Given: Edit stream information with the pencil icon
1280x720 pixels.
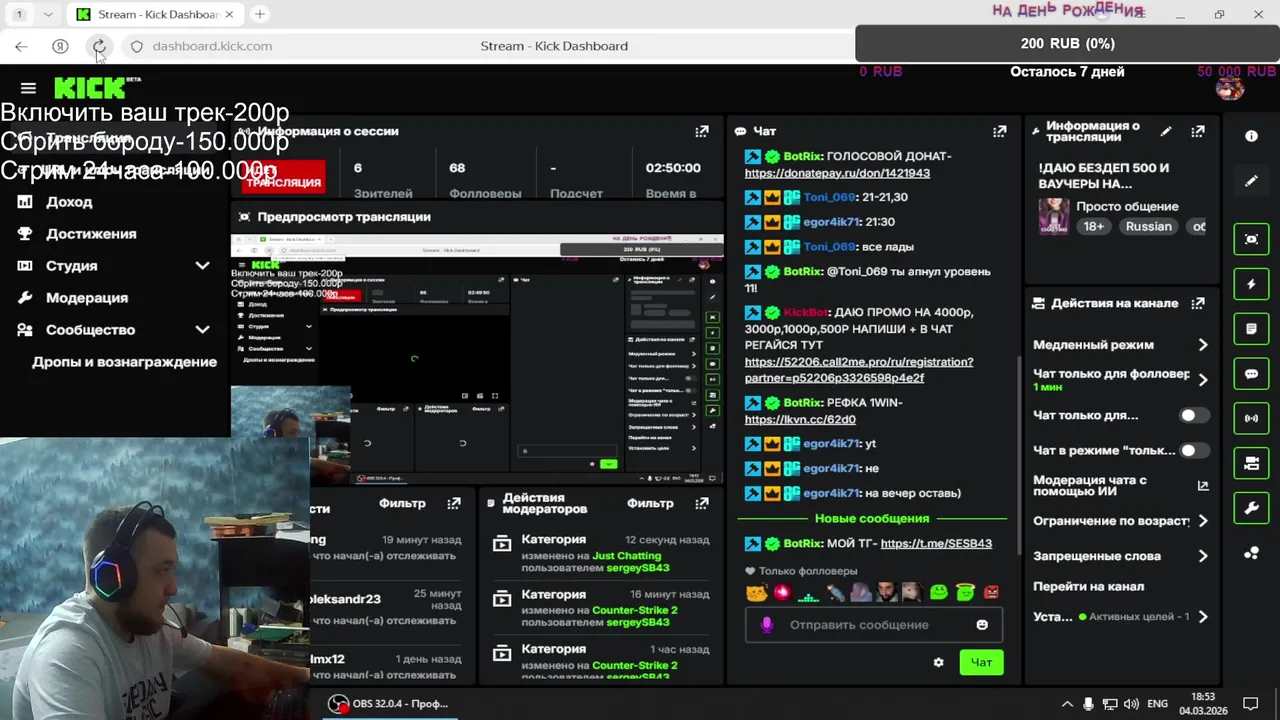Looking at the screenshot, I should click(1166, 131).
